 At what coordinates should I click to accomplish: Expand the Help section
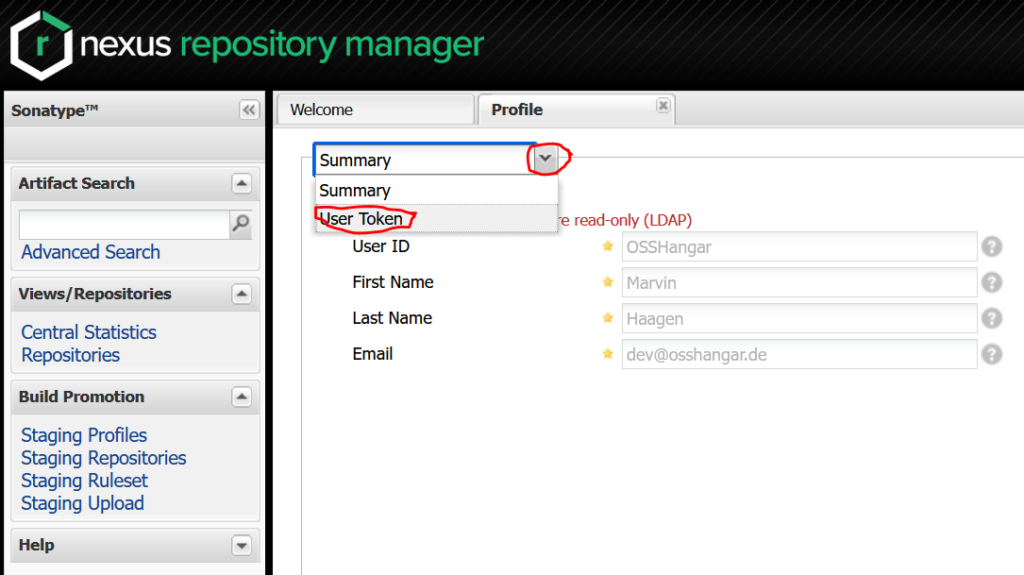(x=242, y=546)
